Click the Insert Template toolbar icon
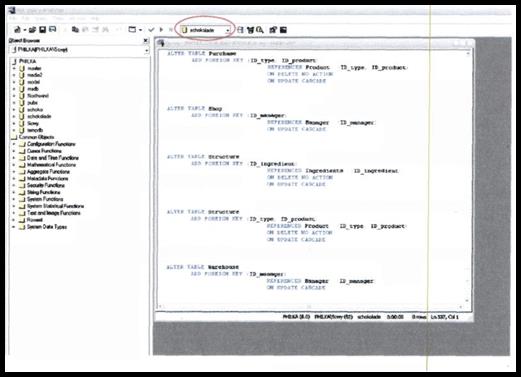This screenshot has height=377, width=521. (53, 30)
